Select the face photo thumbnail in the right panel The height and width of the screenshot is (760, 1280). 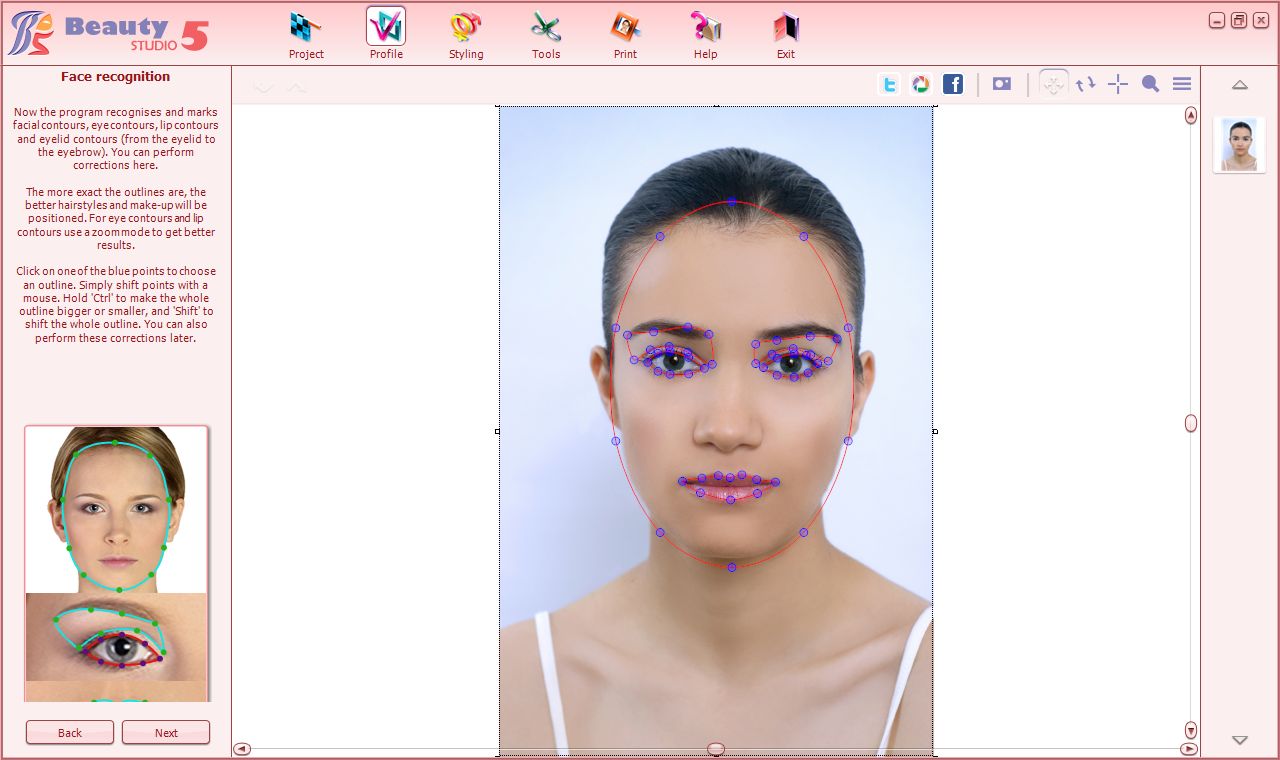click(x=1240, y=145)
